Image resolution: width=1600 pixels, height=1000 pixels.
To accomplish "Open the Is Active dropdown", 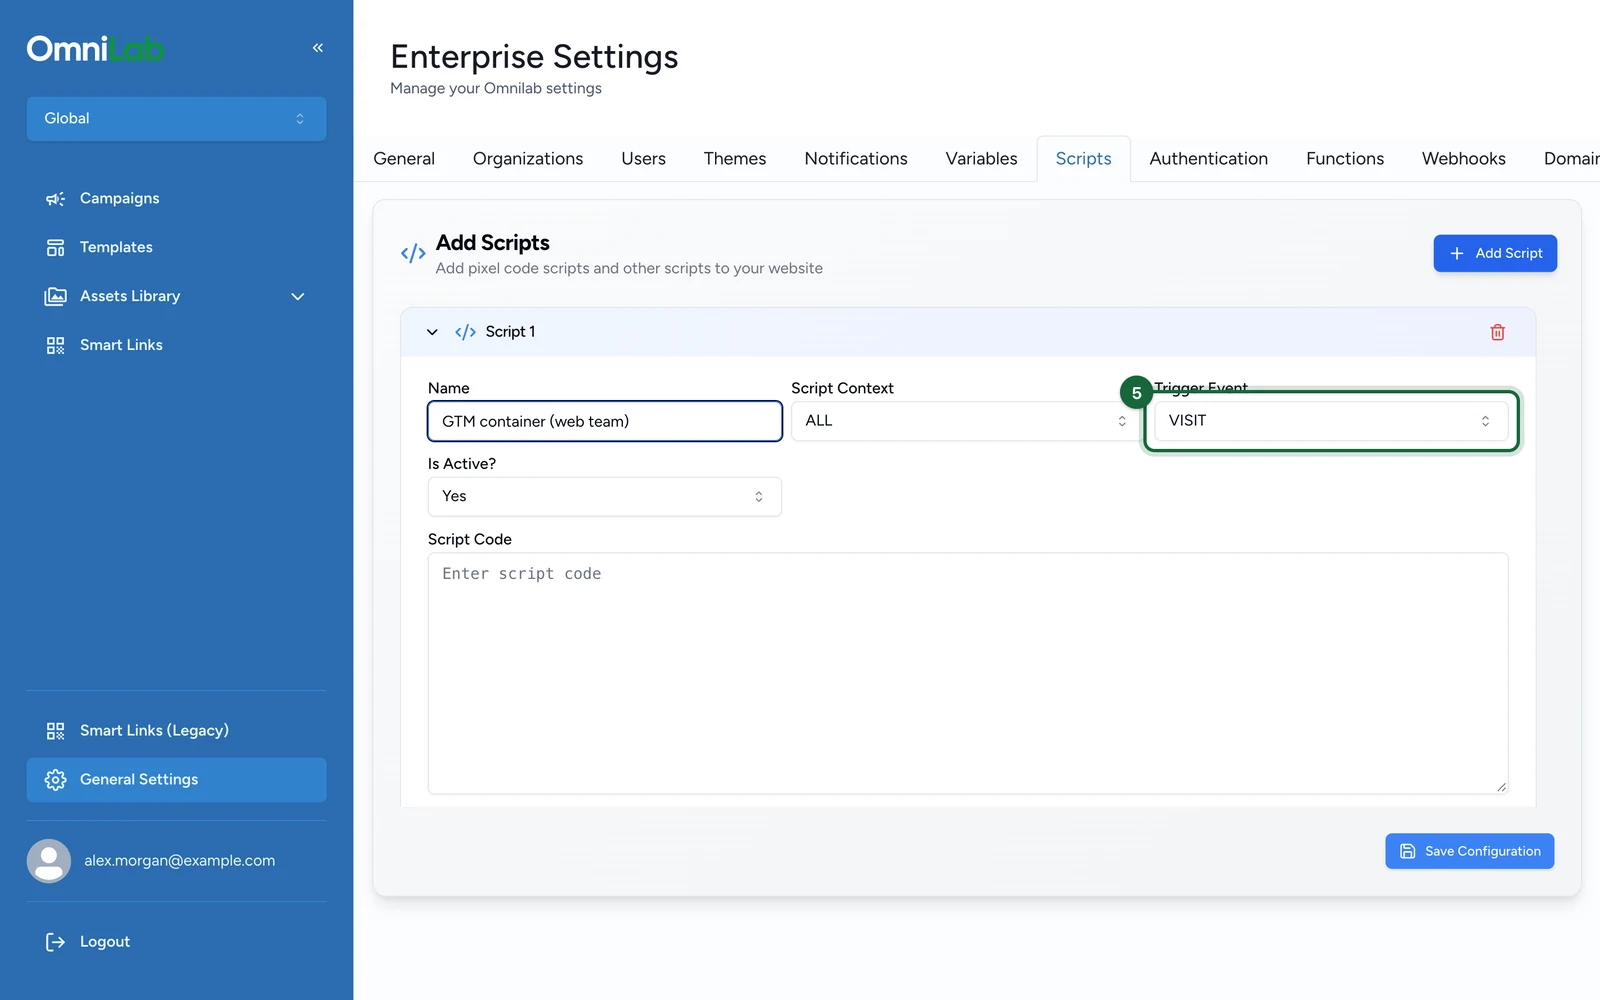I will tap(604, 497).
